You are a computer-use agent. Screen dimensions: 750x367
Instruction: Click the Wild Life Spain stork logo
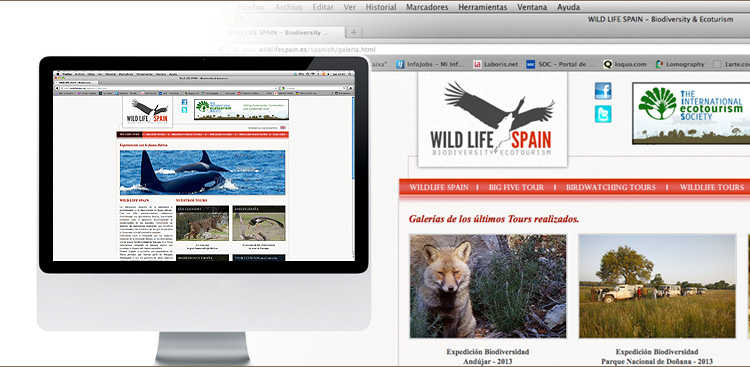[492, 119]
